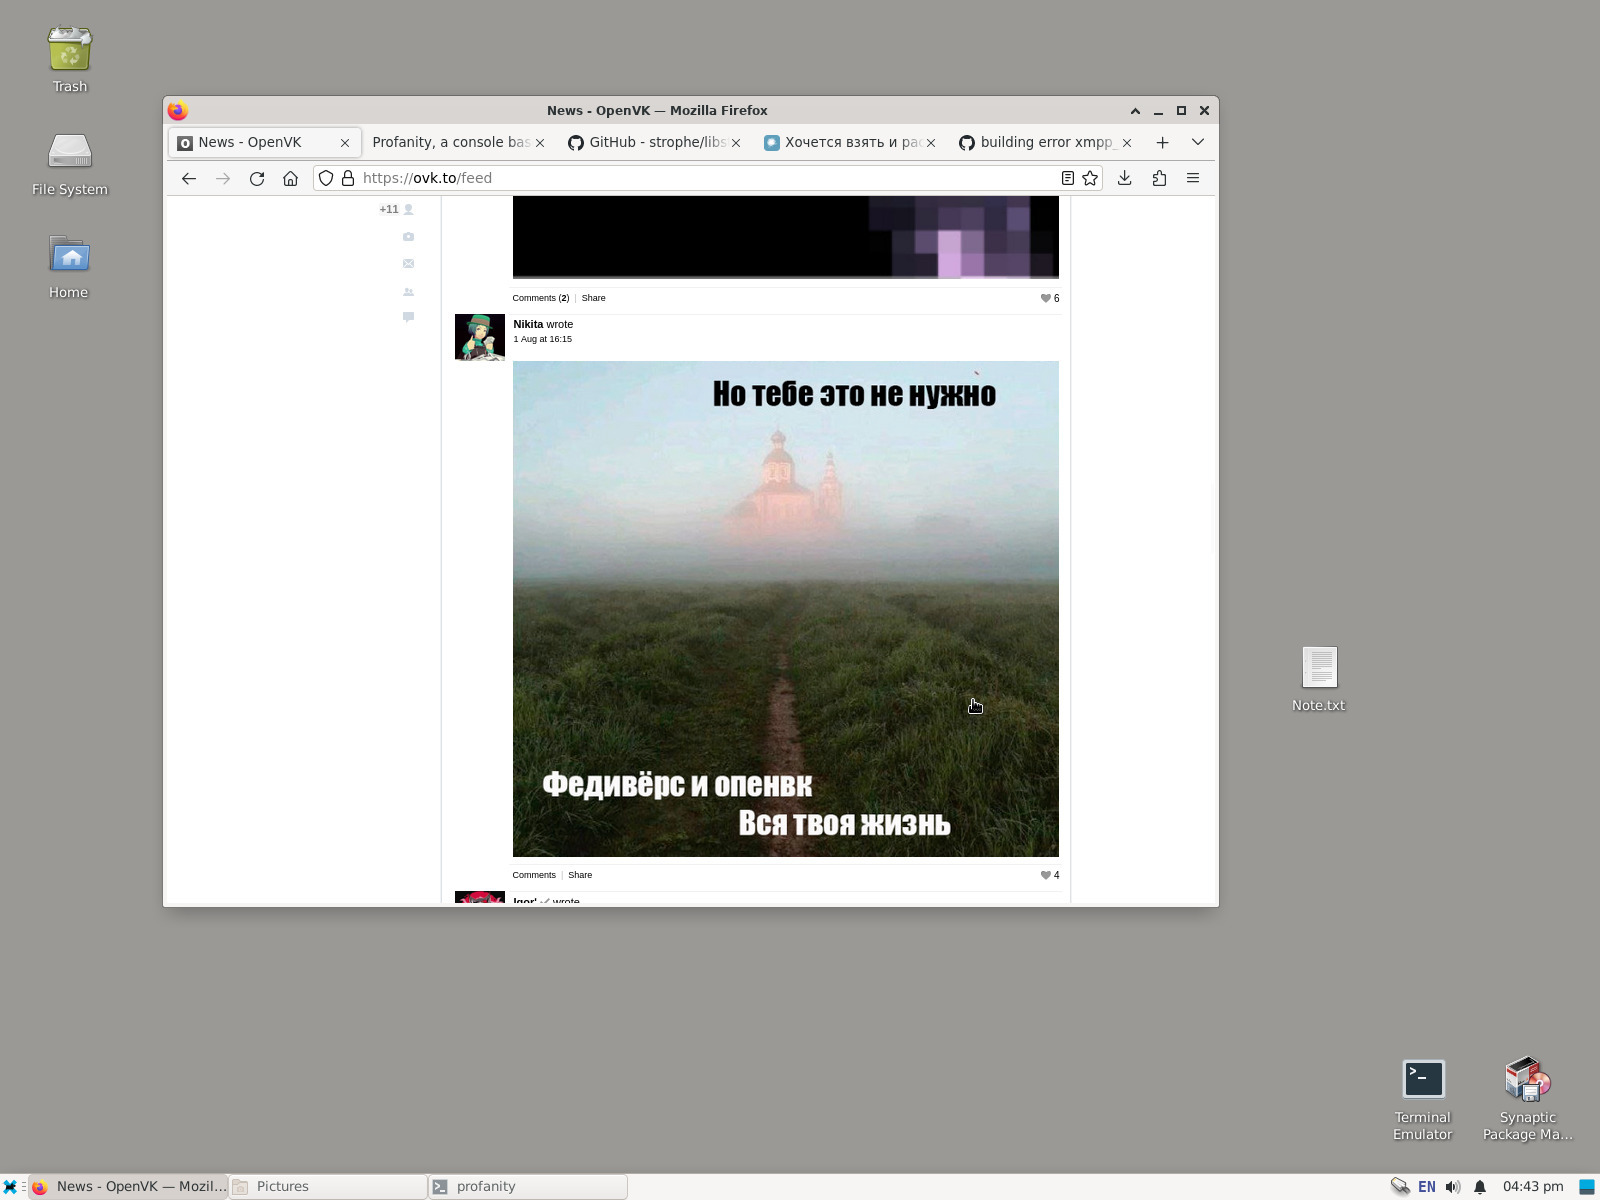Viewport: 1600px width, 1200px height.
Task: Open a new tab with plus button
Action: tap(1162, 142)
